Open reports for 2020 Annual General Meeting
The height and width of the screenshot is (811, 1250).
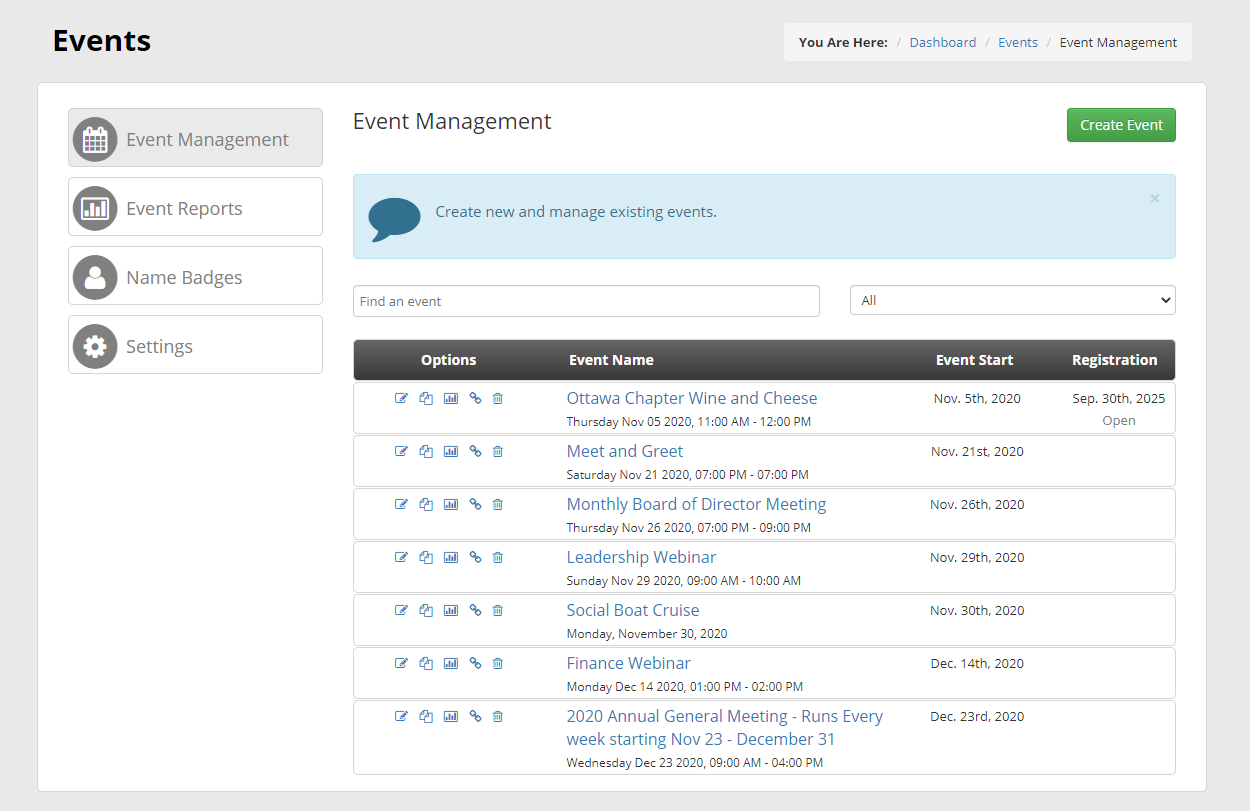(451, 716)
